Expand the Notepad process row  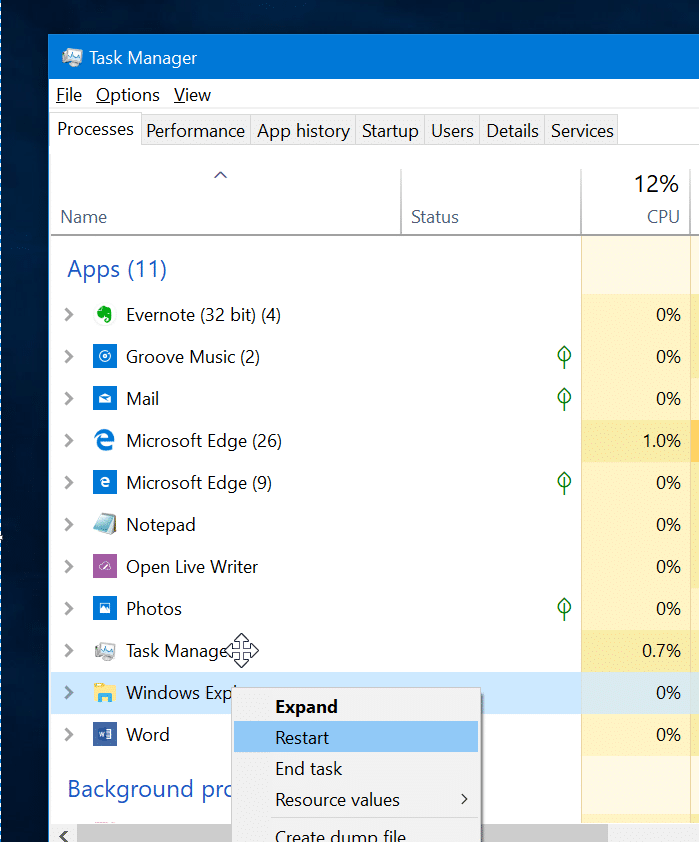(x=69, y=524)
